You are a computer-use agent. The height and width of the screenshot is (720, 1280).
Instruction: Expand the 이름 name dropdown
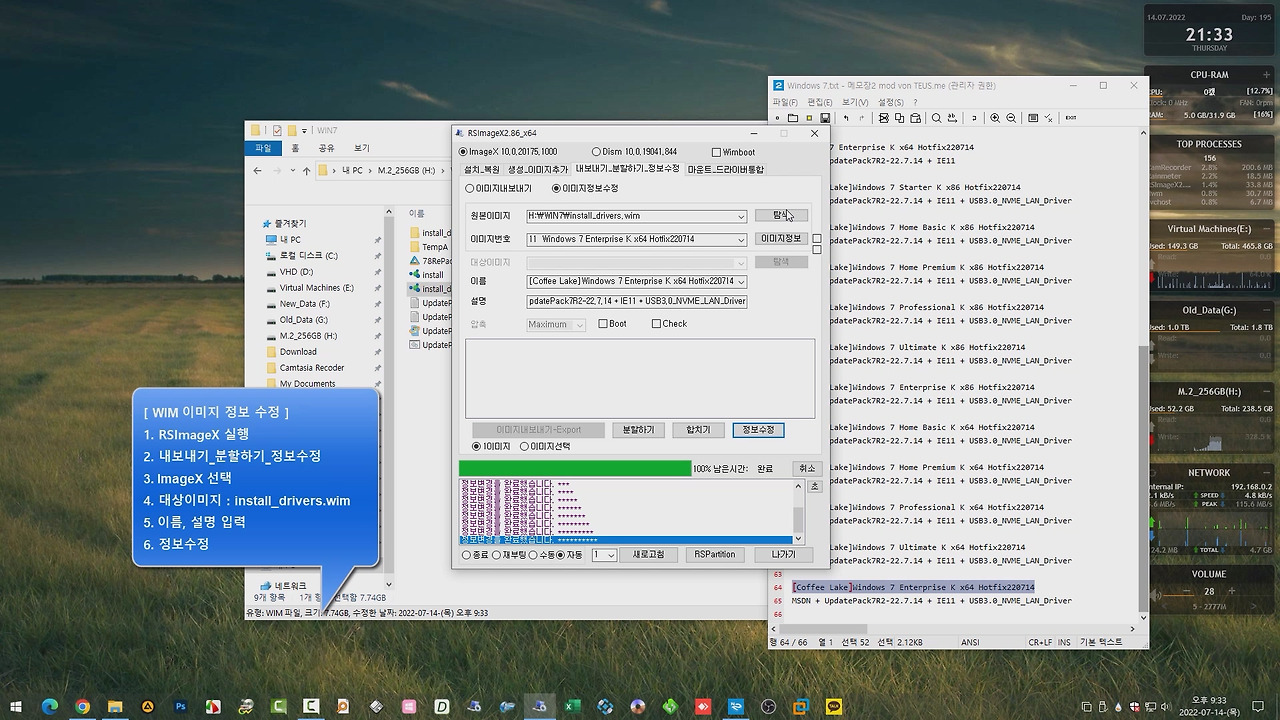click(x=741, y=281)
